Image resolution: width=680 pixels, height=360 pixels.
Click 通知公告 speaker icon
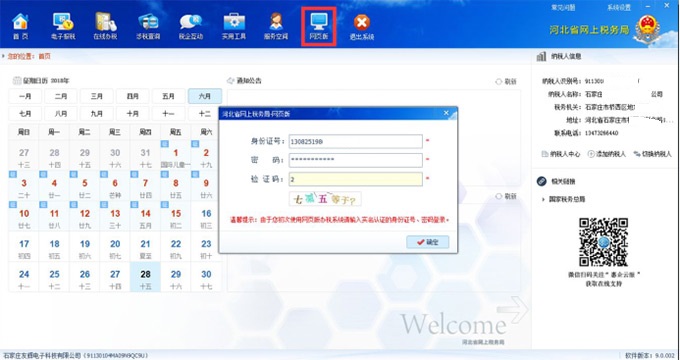230,81
